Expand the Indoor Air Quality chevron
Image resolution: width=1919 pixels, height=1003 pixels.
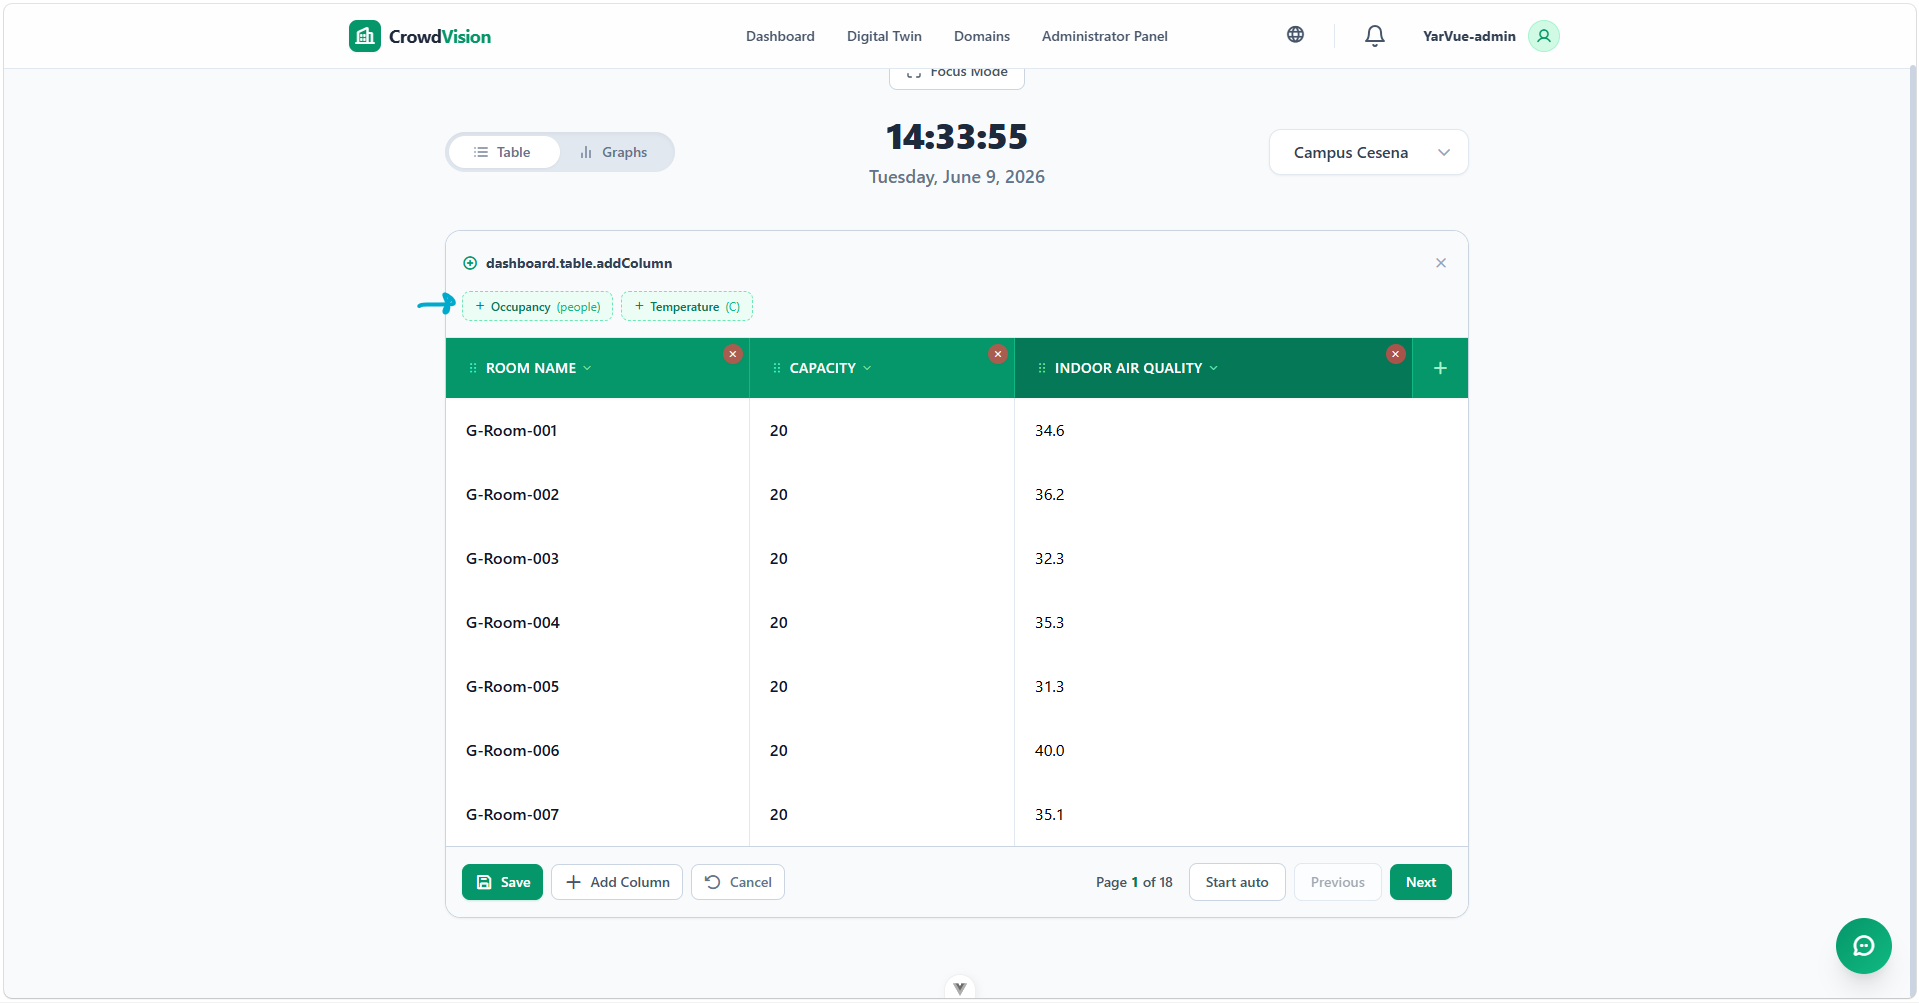1214,368
